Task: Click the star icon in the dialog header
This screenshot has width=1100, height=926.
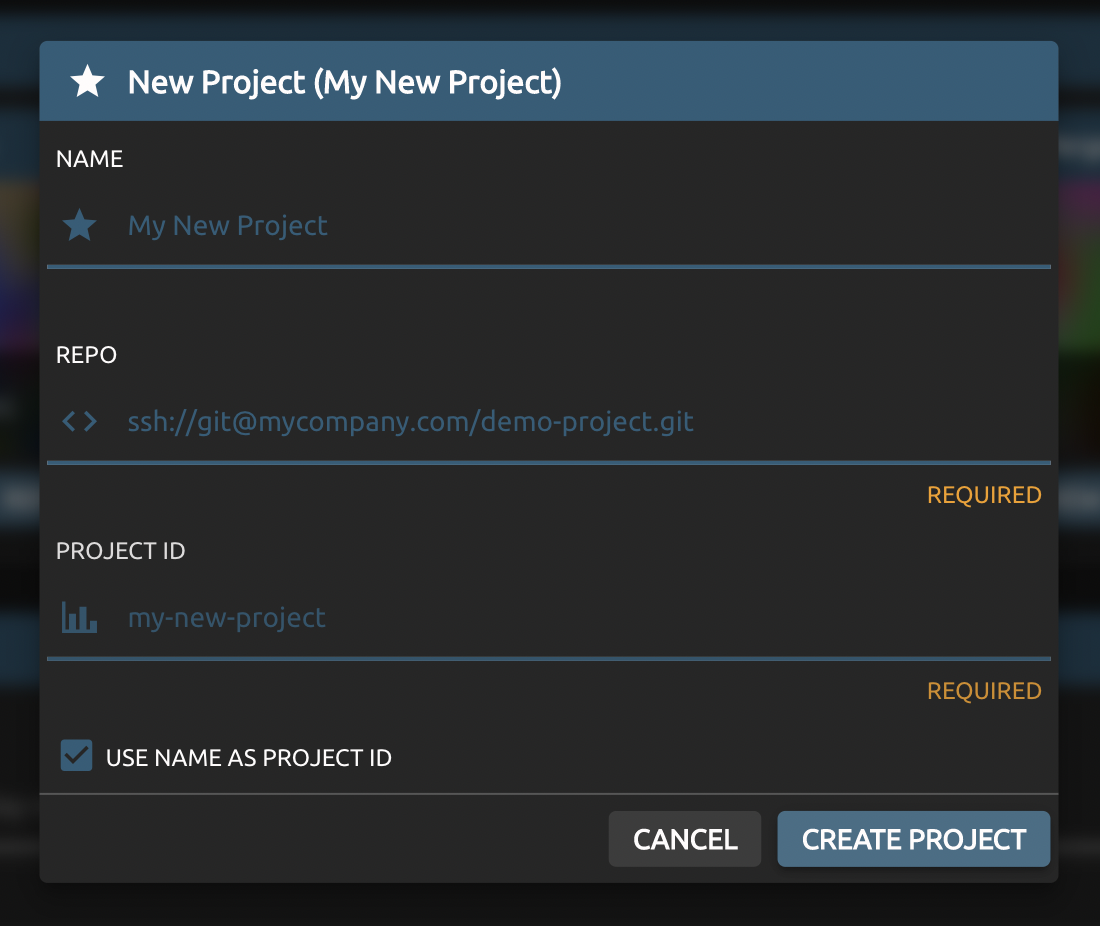Action: [88, 82]
